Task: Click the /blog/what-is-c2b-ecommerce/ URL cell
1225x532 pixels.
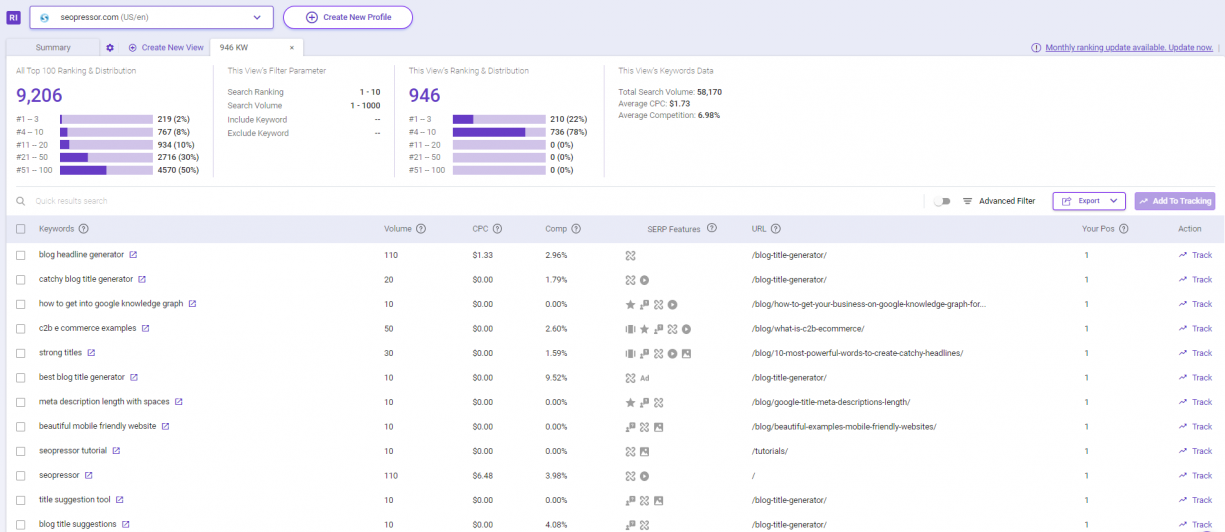Action: (807, 328)
